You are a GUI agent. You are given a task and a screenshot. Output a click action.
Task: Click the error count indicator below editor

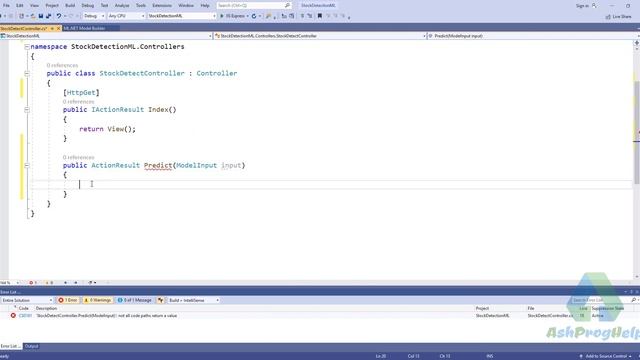(33, 282)
